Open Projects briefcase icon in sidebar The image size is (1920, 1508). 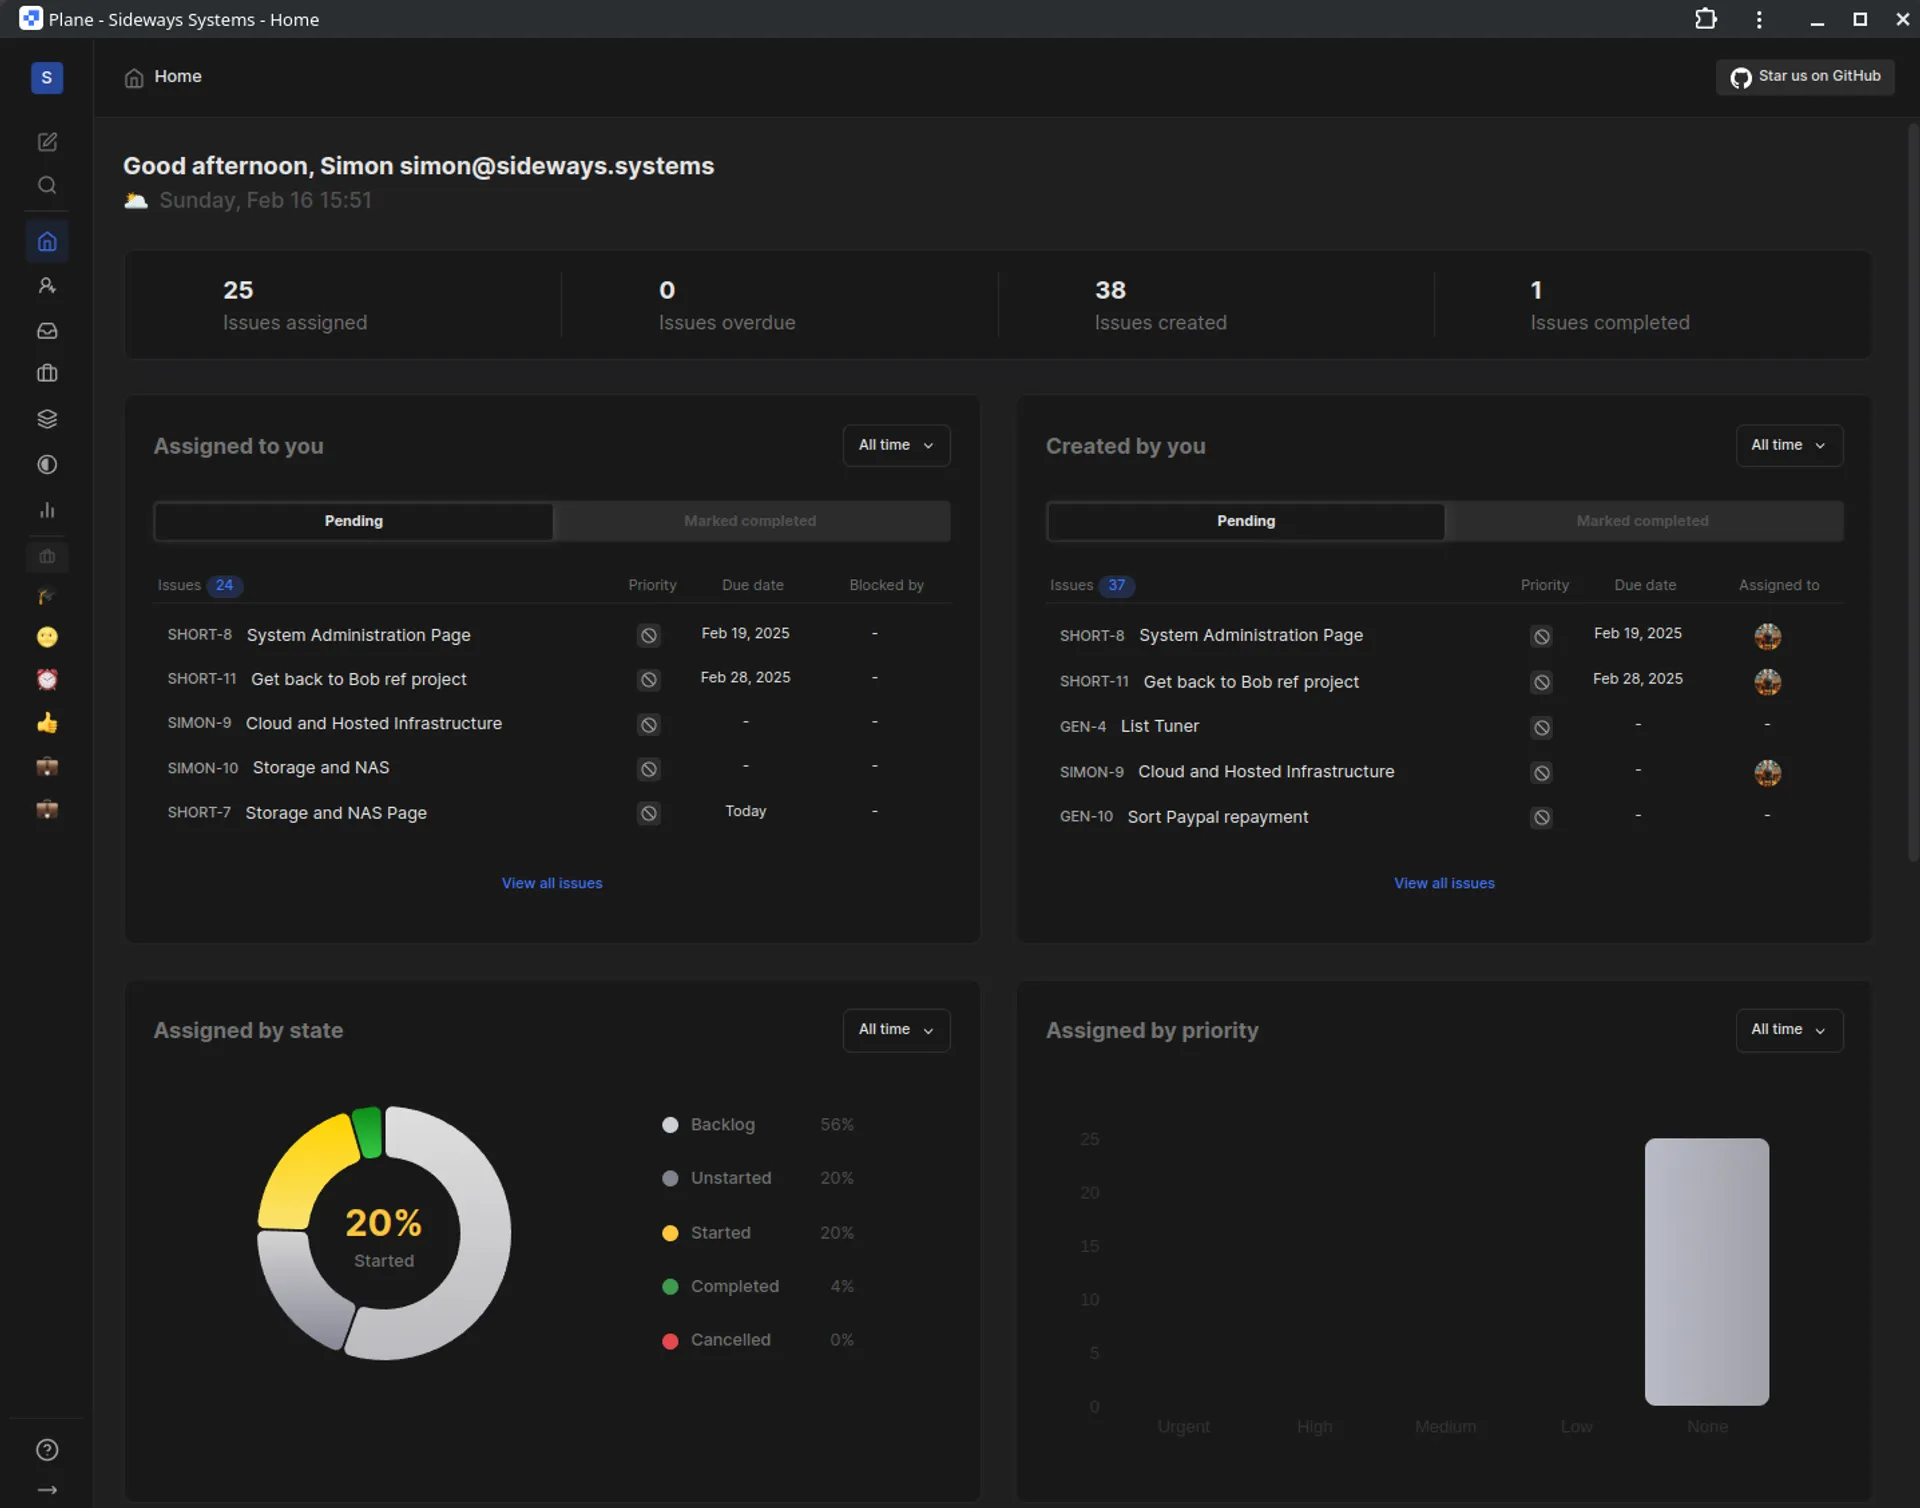pos(47,374)
